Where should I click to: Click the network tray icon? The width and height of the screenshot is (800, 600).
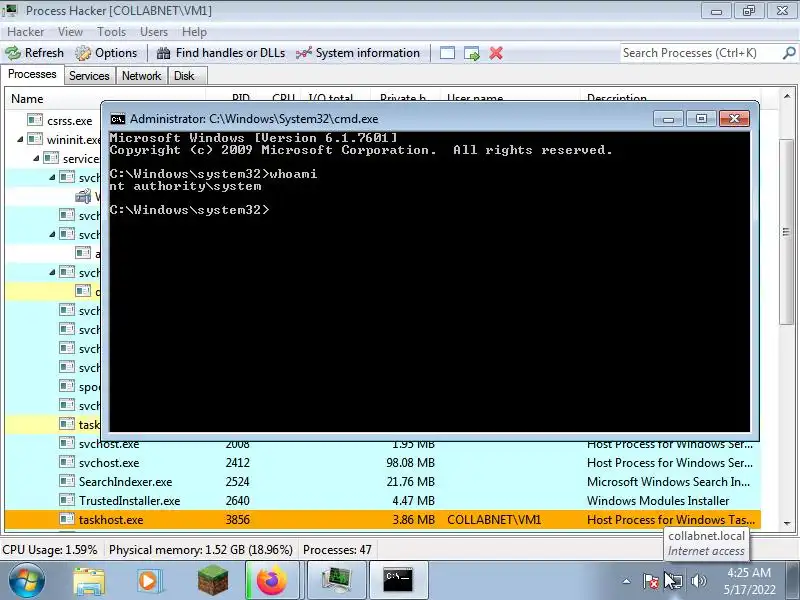(675, 581)
